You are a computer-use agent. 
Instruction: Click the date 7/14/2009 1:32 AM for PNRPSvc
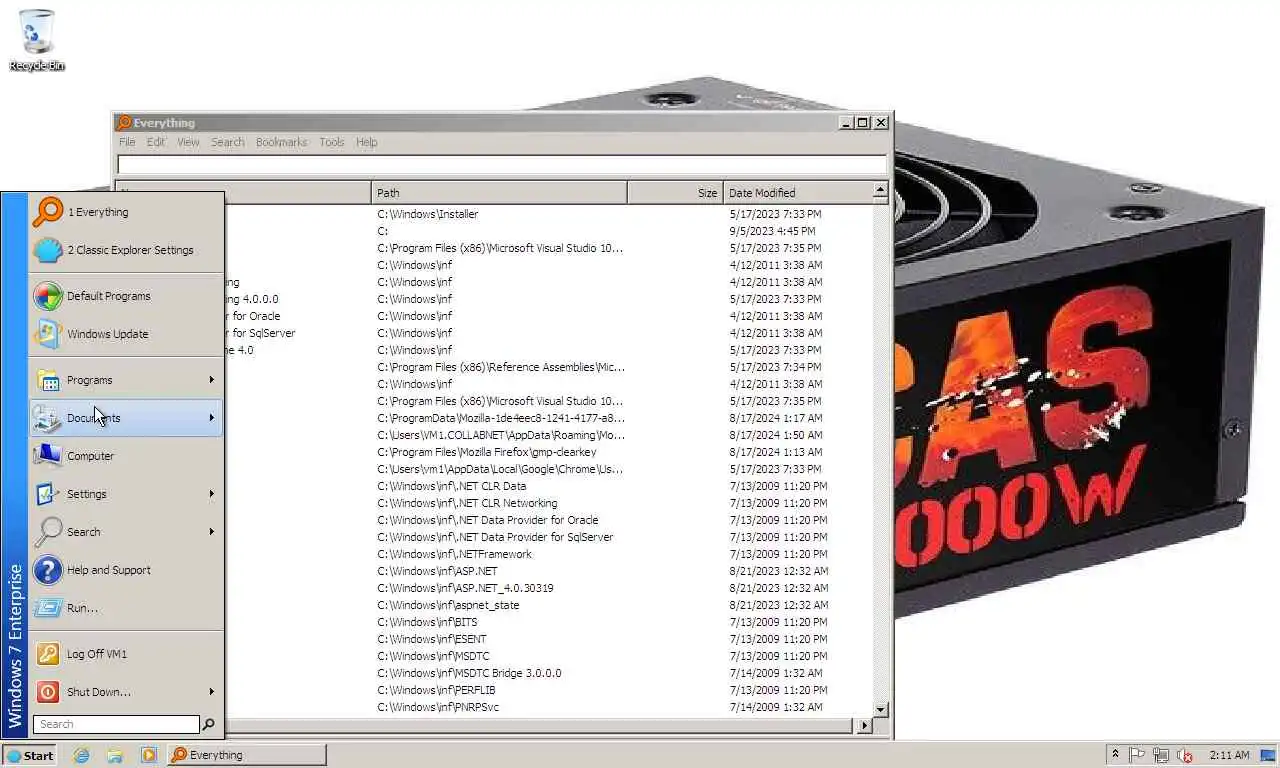pyautogui.click(x=776, y=707)
